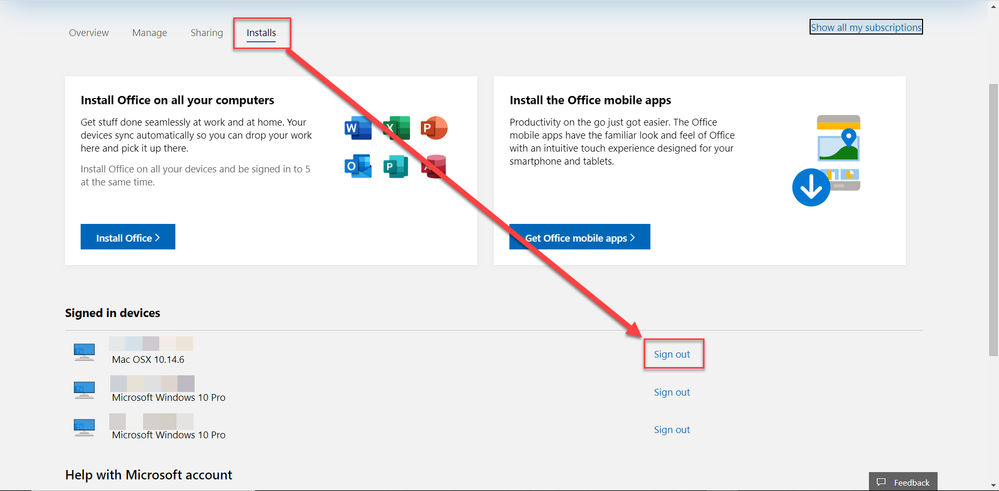This screenshot has width=999, height=491.
Task: Click the Feedback chat bubble icon
Action: 882,482
